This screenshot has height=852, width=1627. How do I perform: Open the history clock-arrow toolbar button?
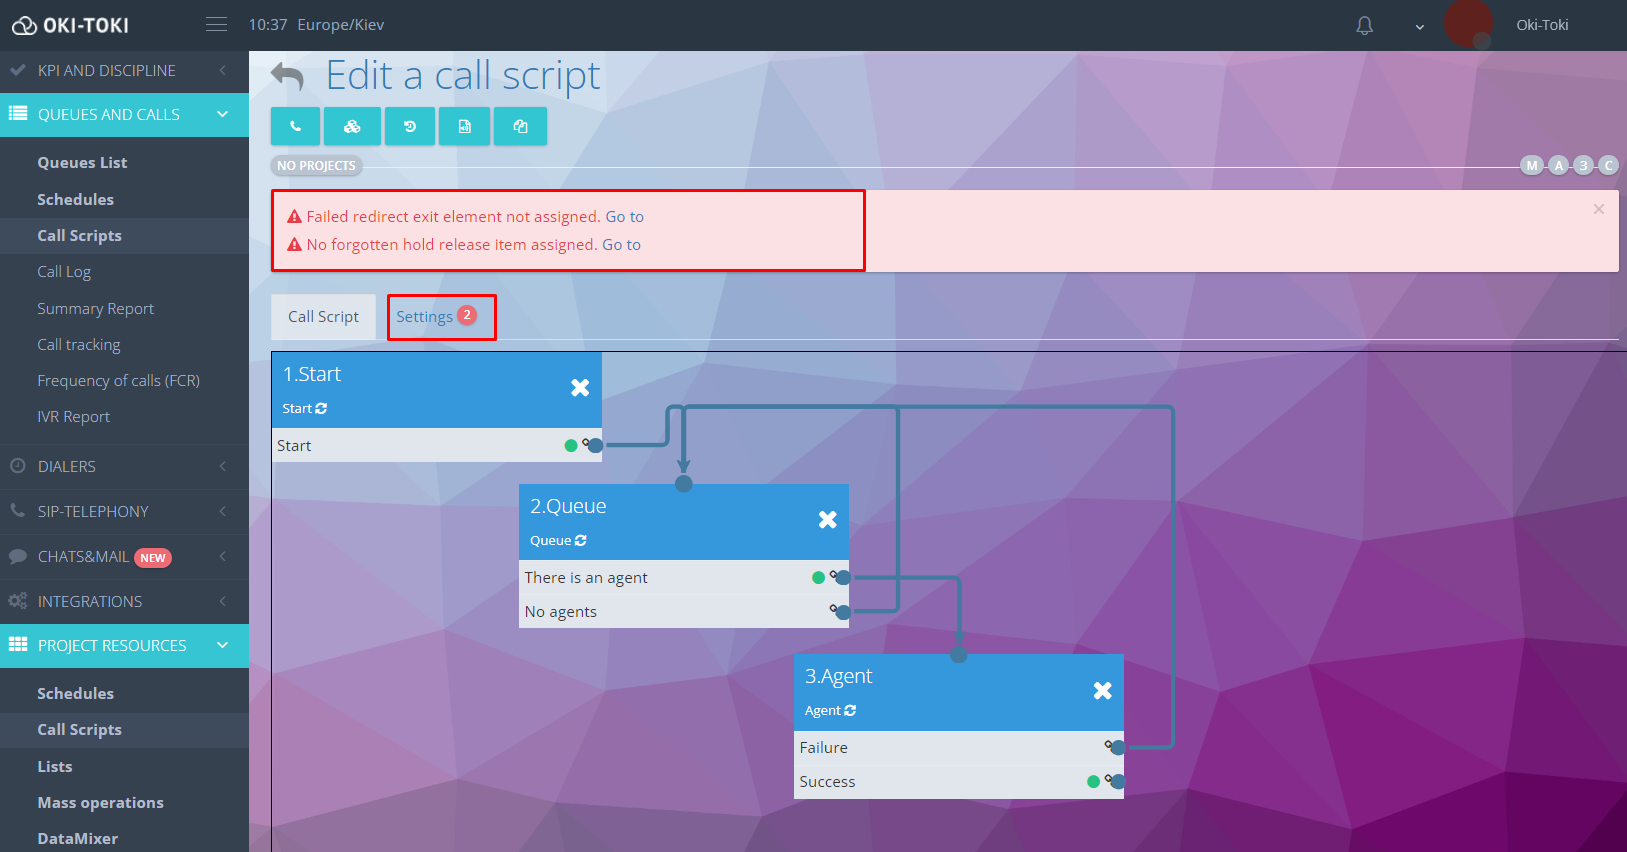[x=410, y=127]
